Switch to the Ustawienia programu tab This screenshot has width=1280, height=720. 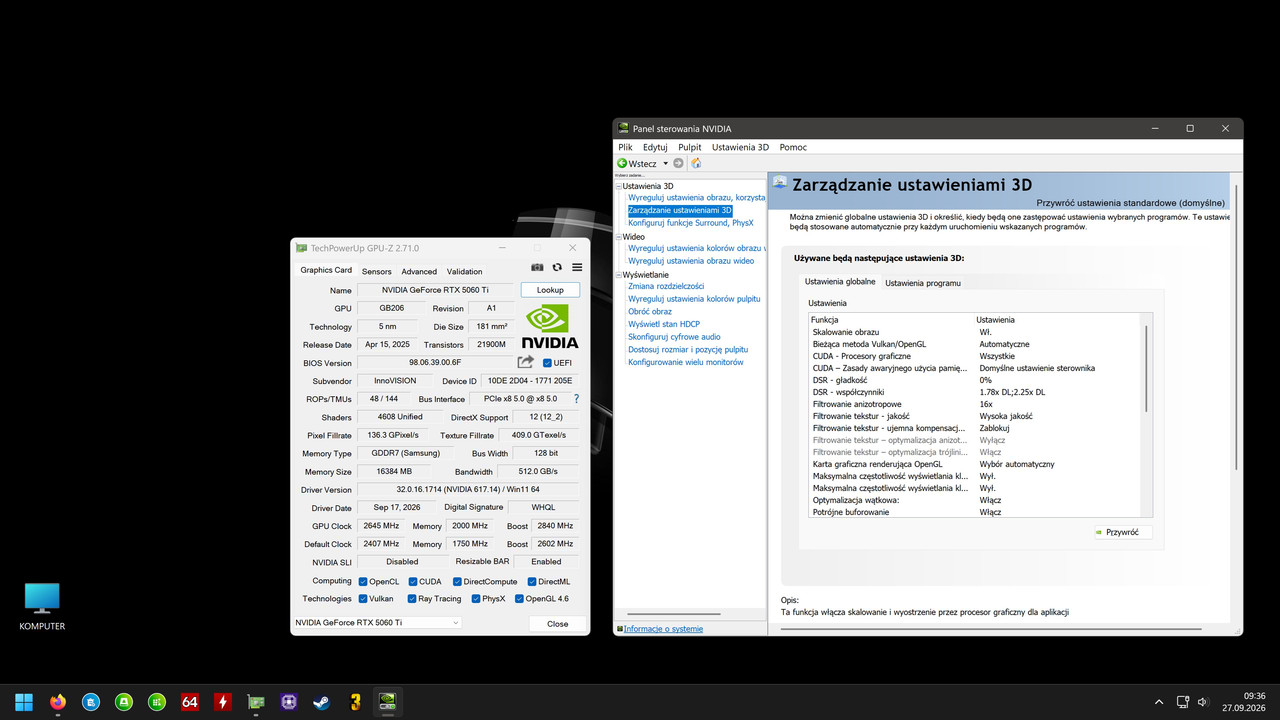[923, 283]
